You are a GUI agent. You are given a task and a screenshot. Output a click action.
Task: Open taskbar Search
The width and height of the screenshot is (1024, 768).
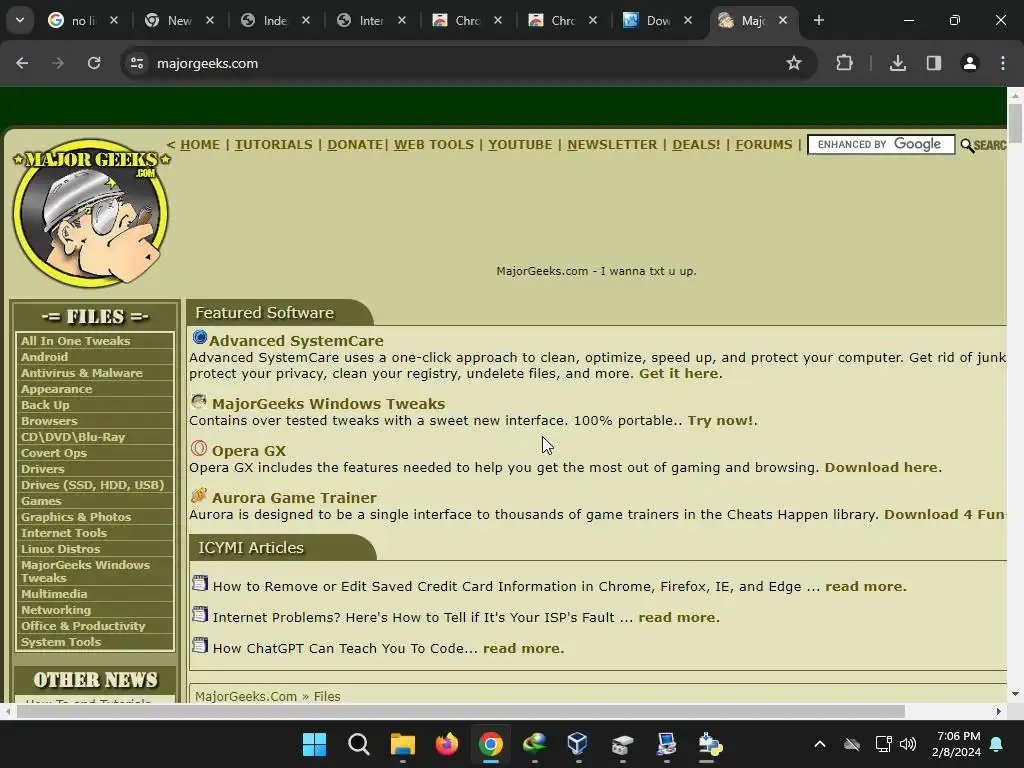tap(359, 744)
